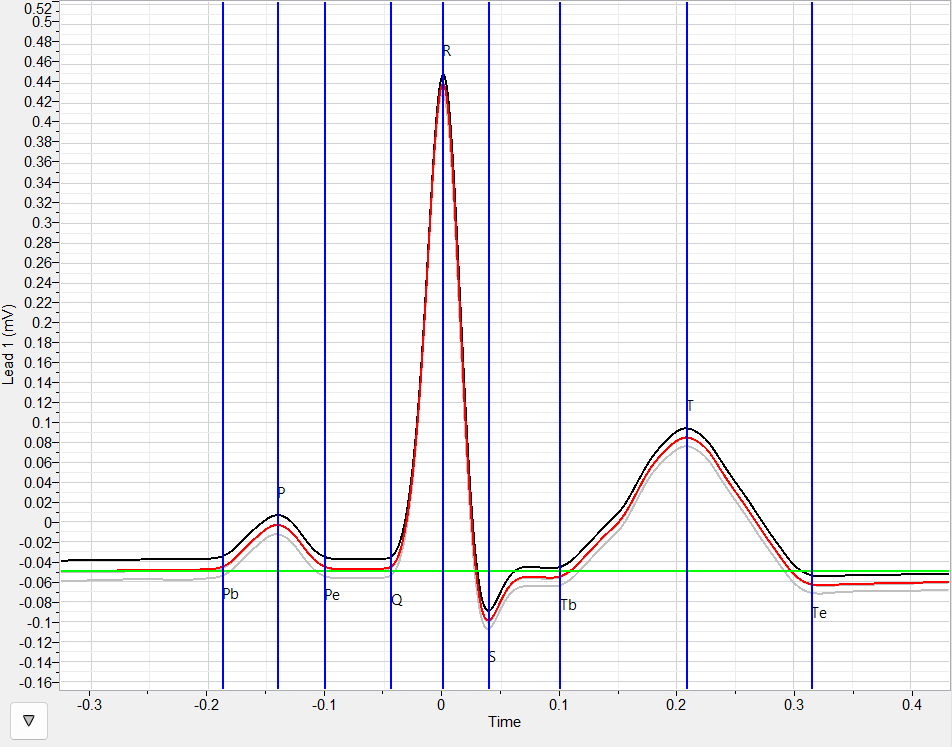Viewport: 952px width, 747px height.
Task: Click the P wave peak label
Action: 281,492
